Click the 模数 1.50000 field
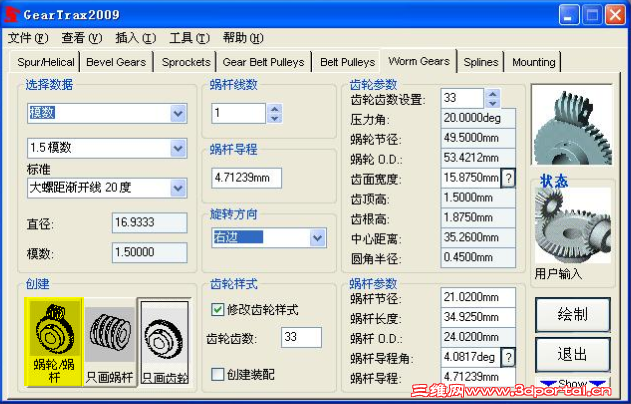Screen dimensions: 631x404 coord(149,253)
